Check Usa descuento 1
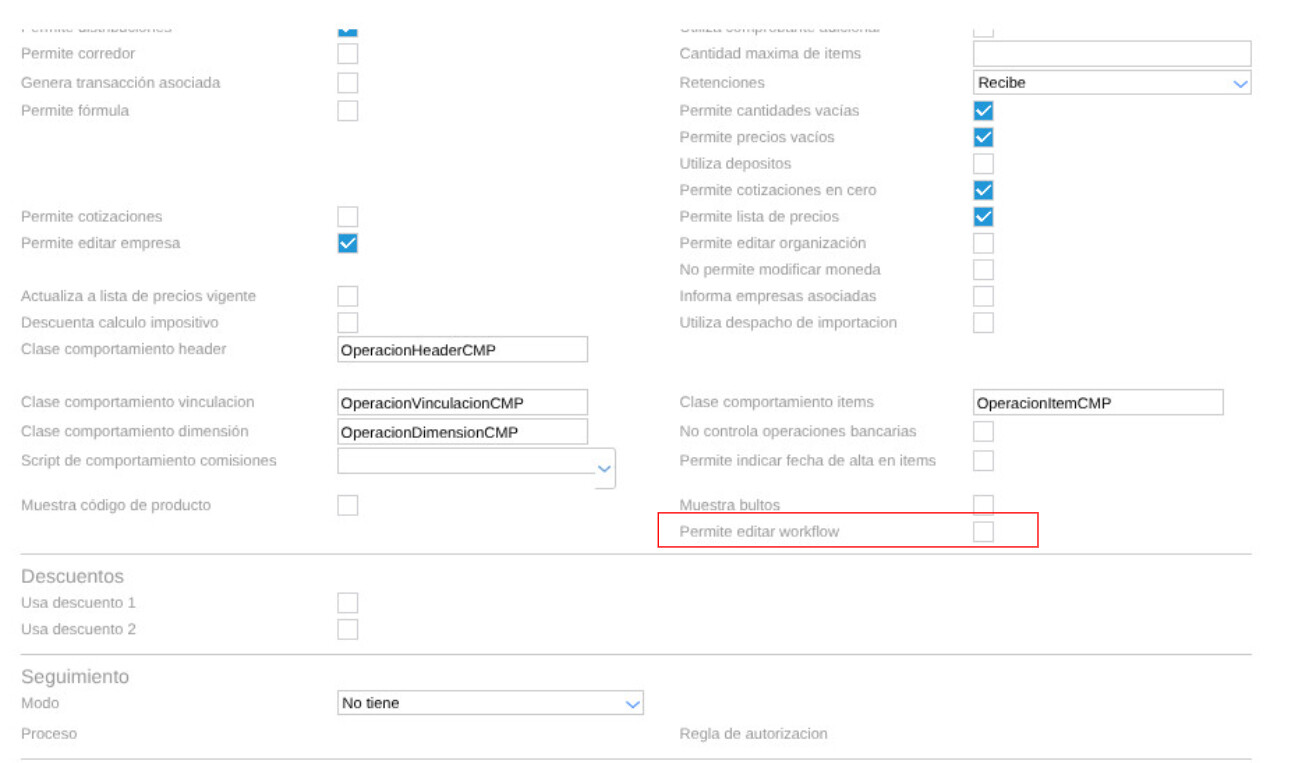 tap(347, 603)
